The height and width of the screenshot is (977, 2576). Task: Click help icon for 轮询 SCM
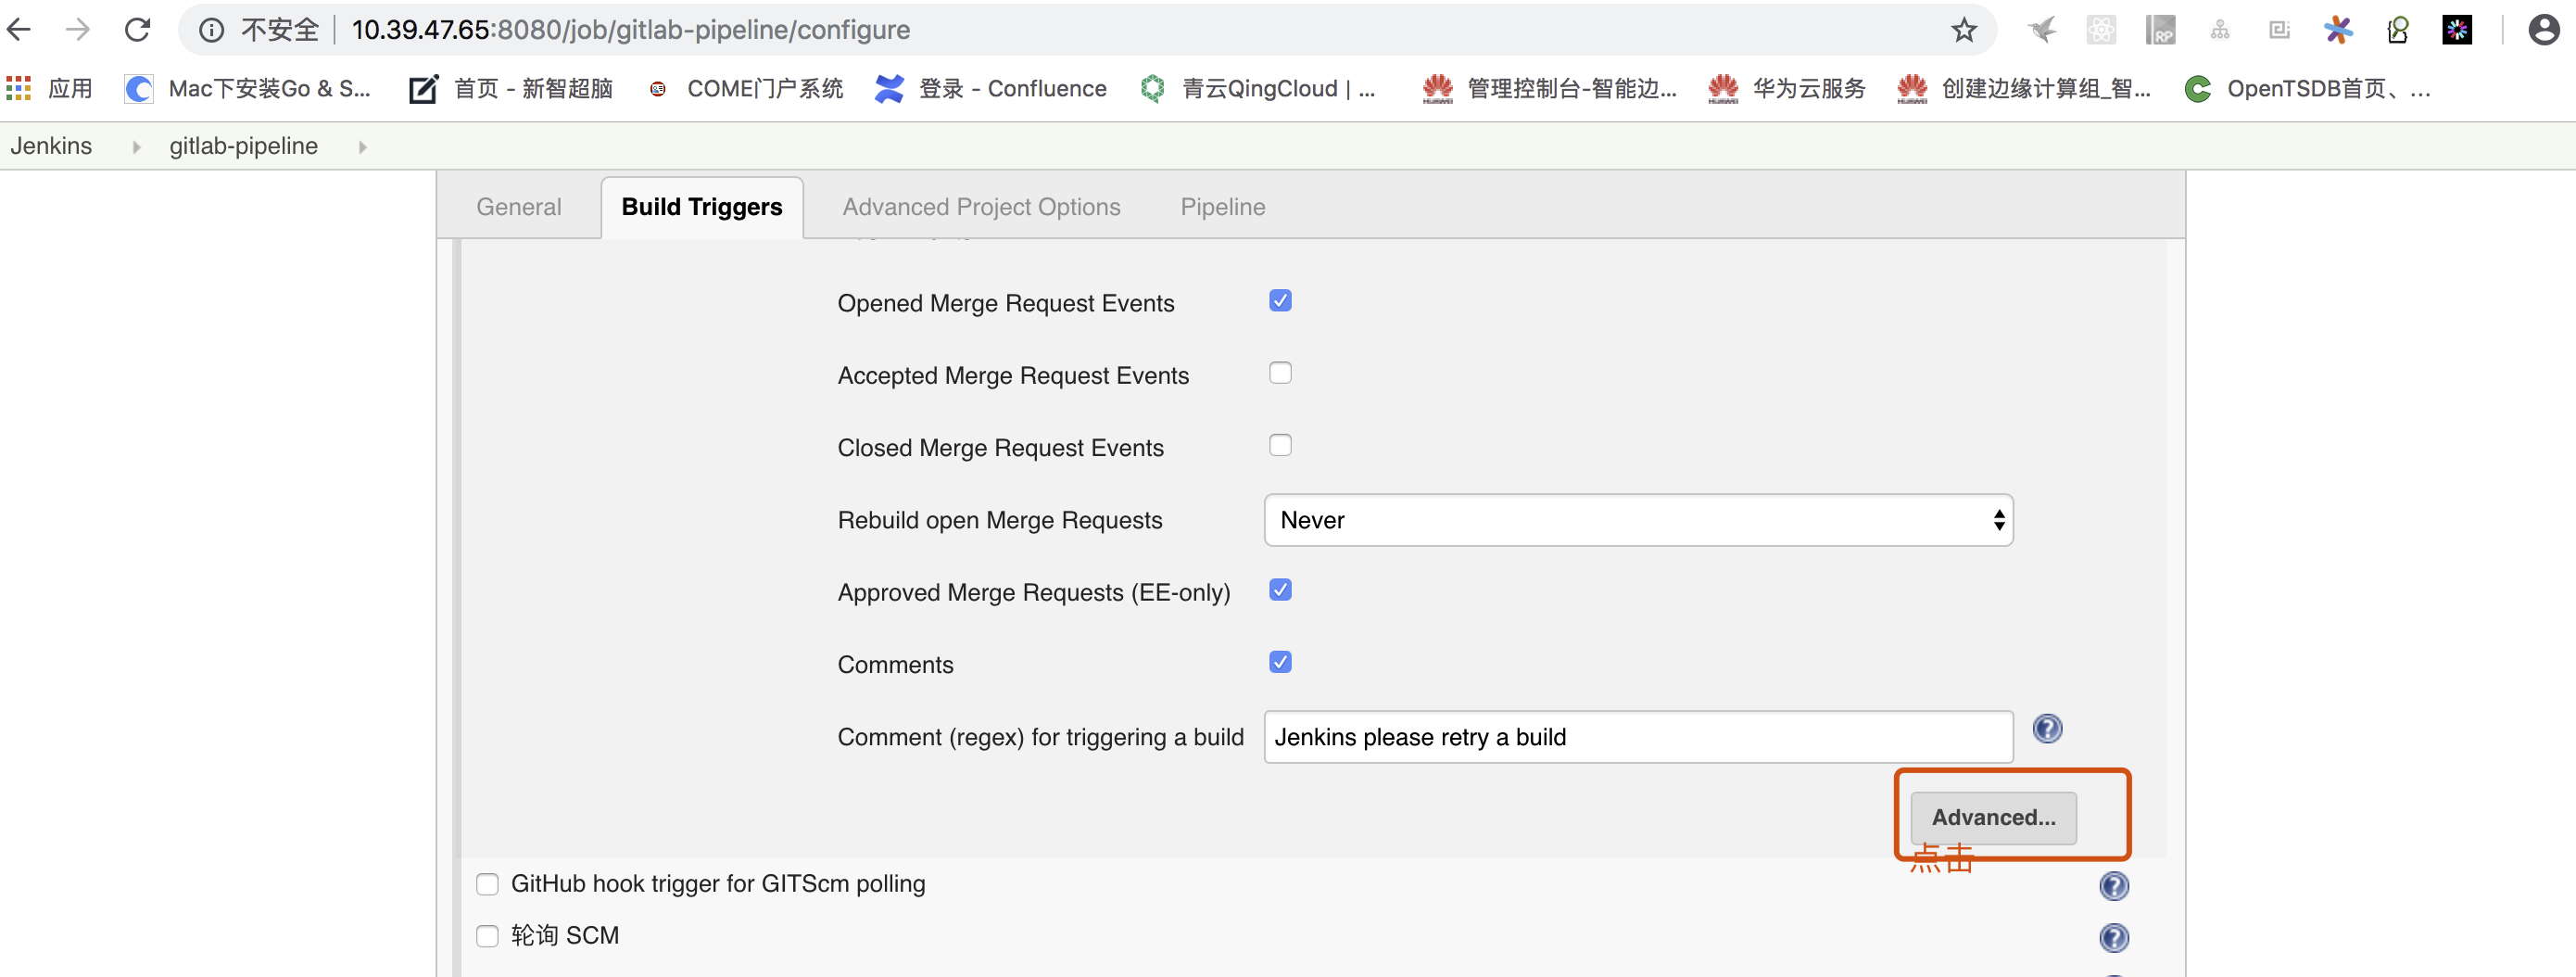(2113, 937)
